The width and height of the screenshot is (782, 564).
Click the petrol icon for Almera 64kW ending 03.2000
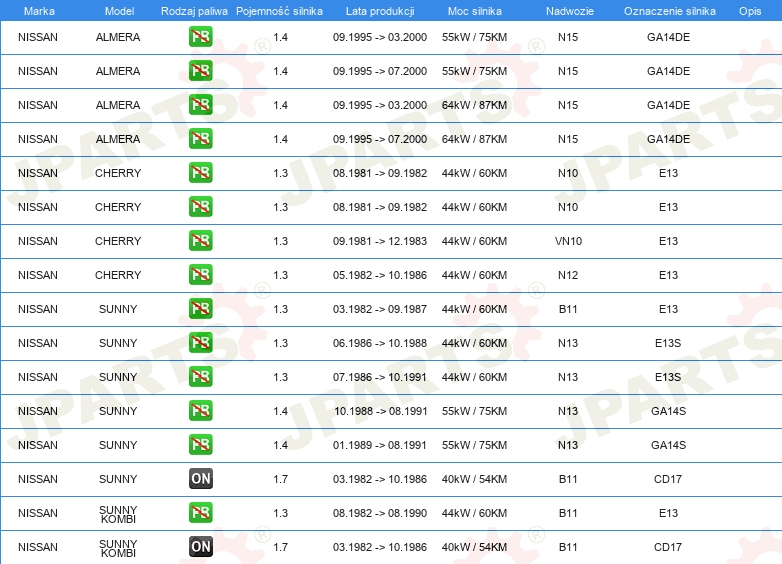(200, 104)
